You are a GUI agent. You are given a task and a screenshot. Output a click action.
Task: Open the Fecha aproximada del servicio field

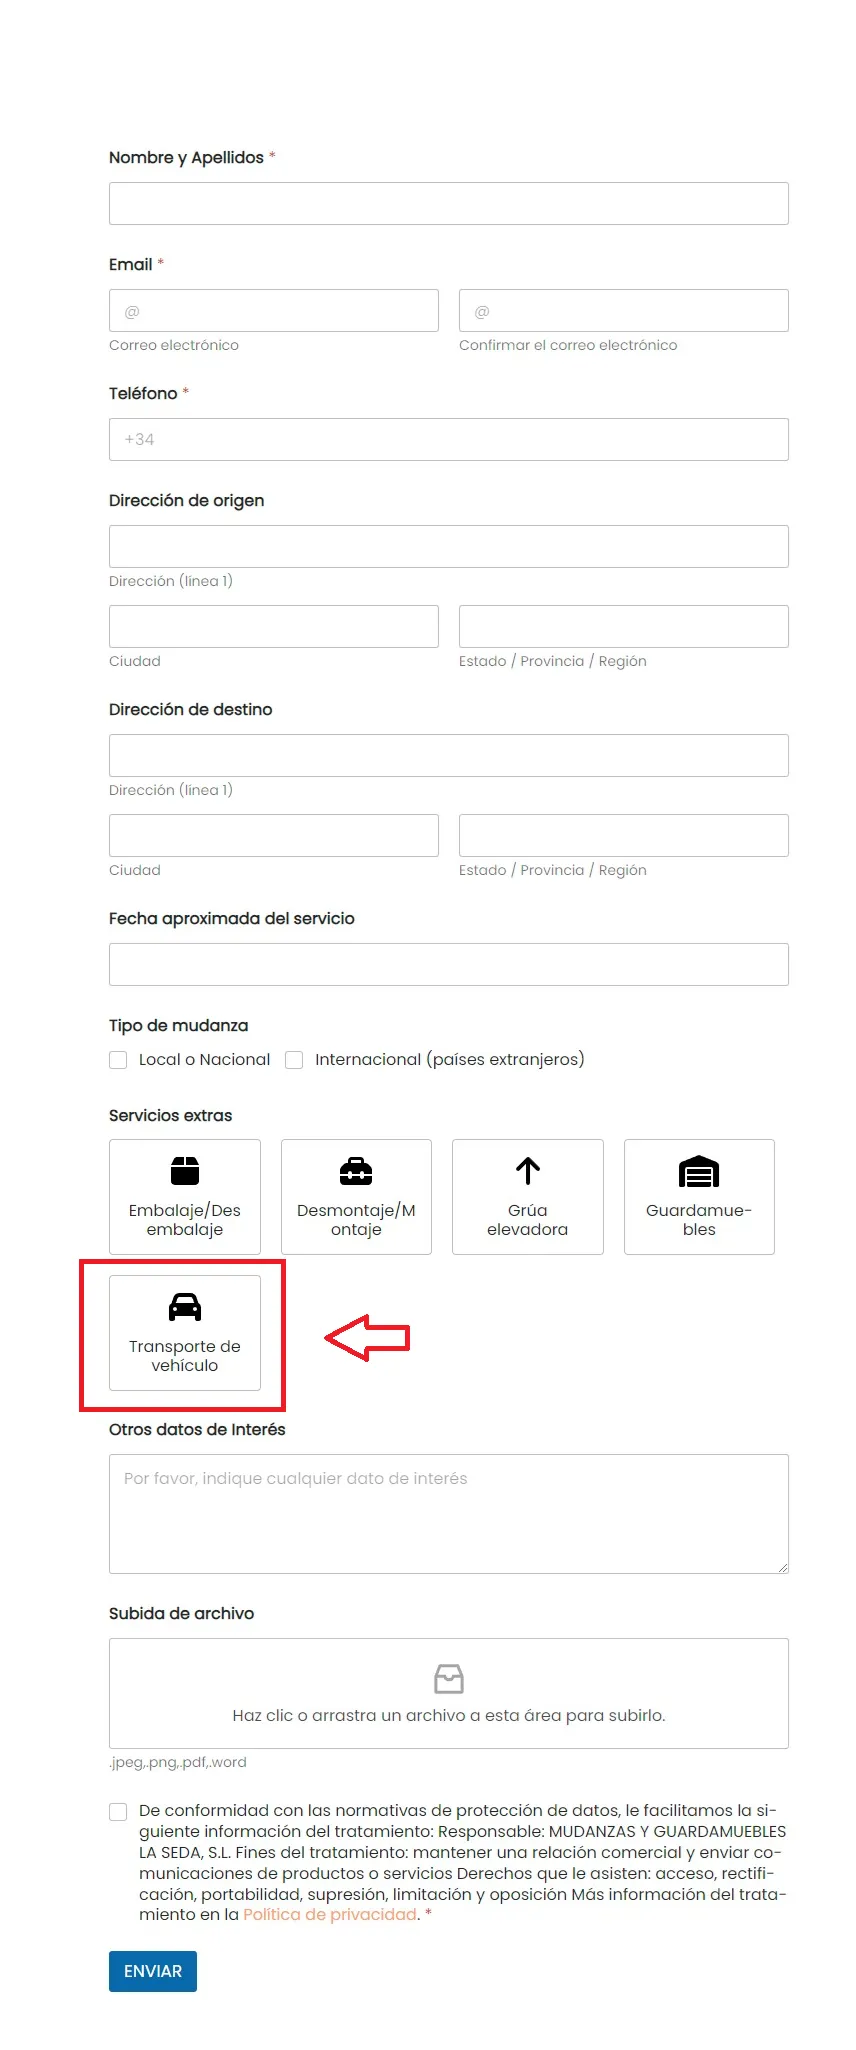[x=449, y=965]
